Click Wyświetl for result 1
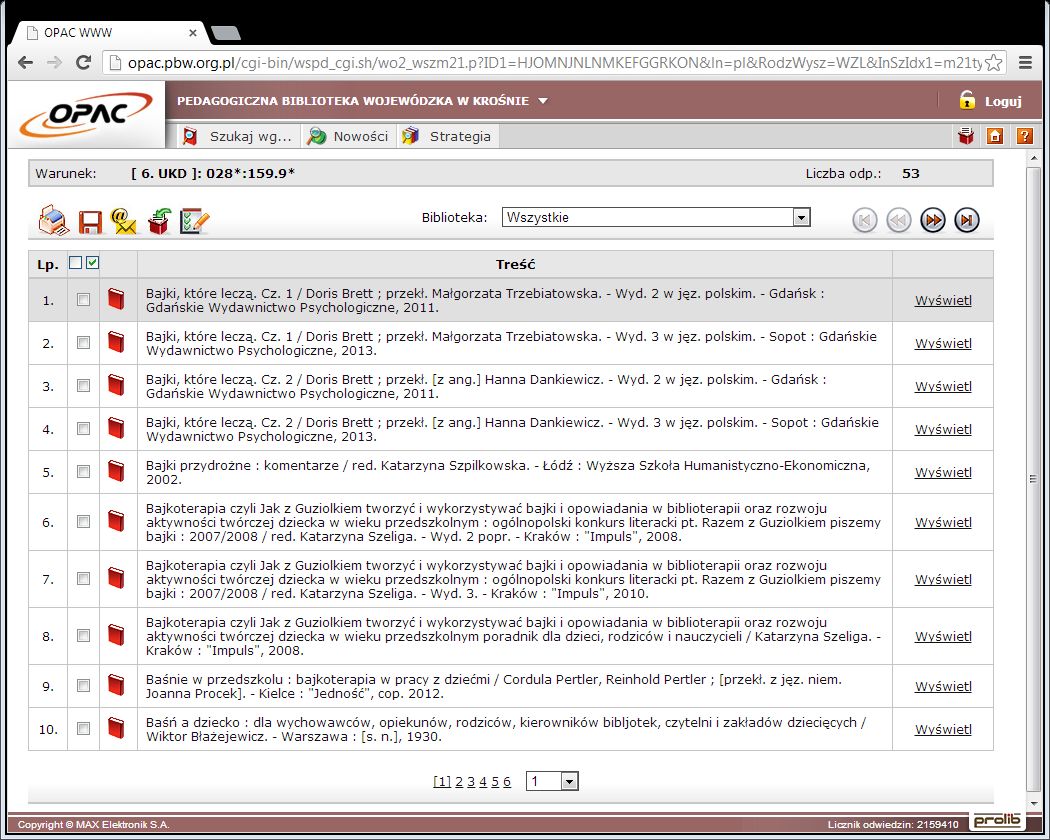 click(943, 300)
